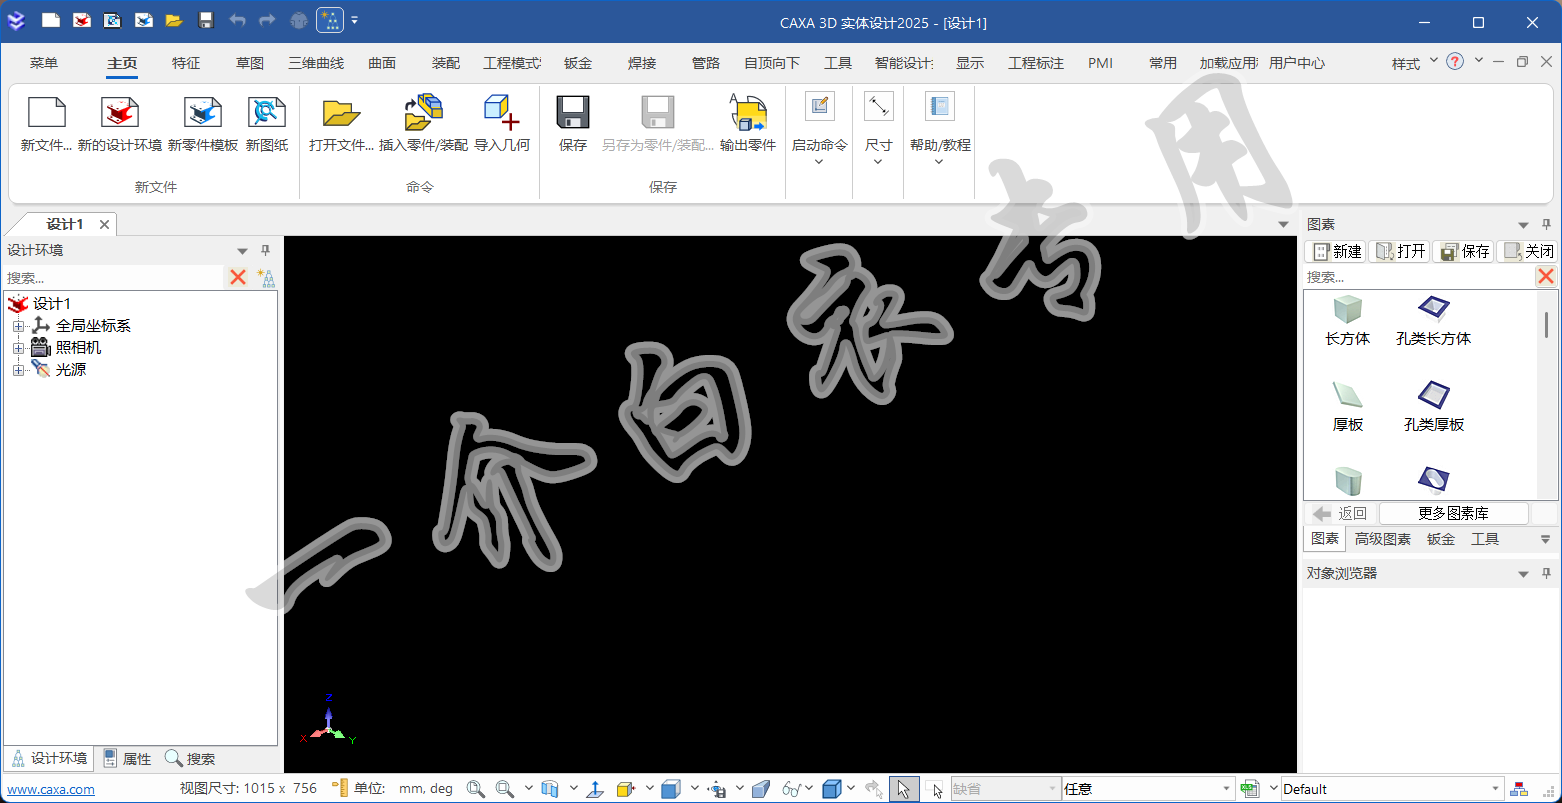1562x803 pixels.
Task: Close the 设计1 document tab
Action: click(104, 224)
